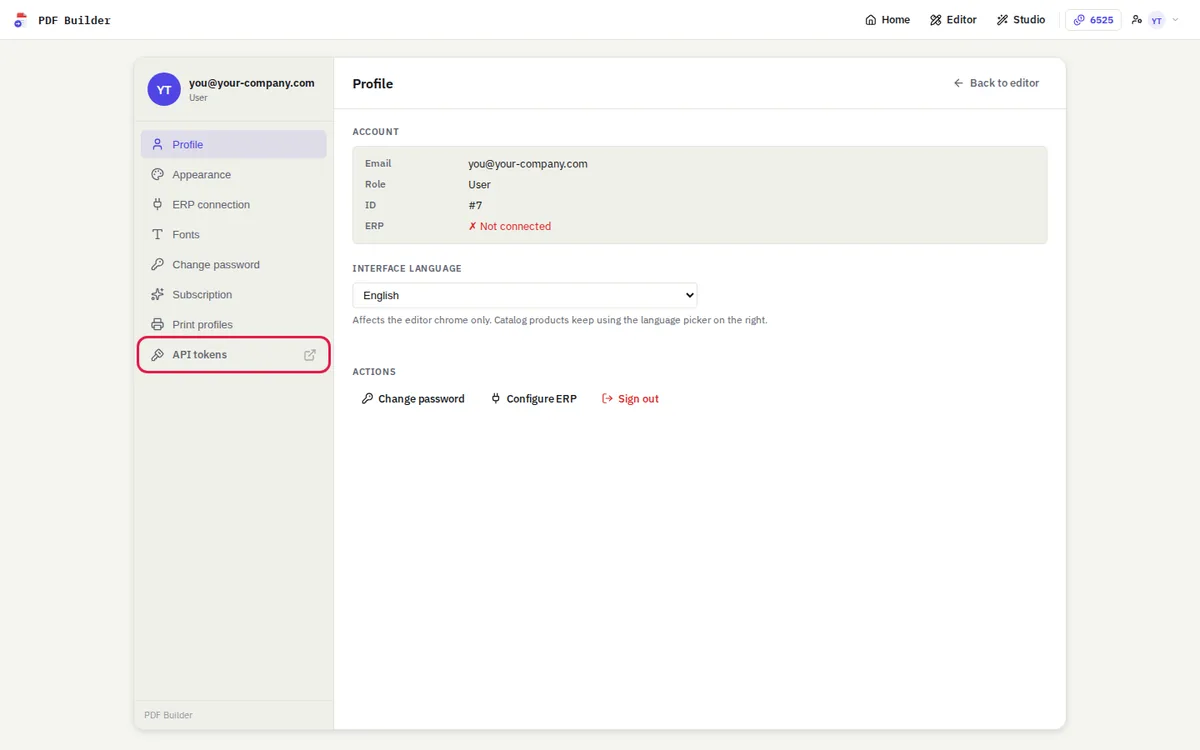This screenshot has width=1200, height=750.
Task: Click the Fonts letter T icon
Action: coord(157,234)
